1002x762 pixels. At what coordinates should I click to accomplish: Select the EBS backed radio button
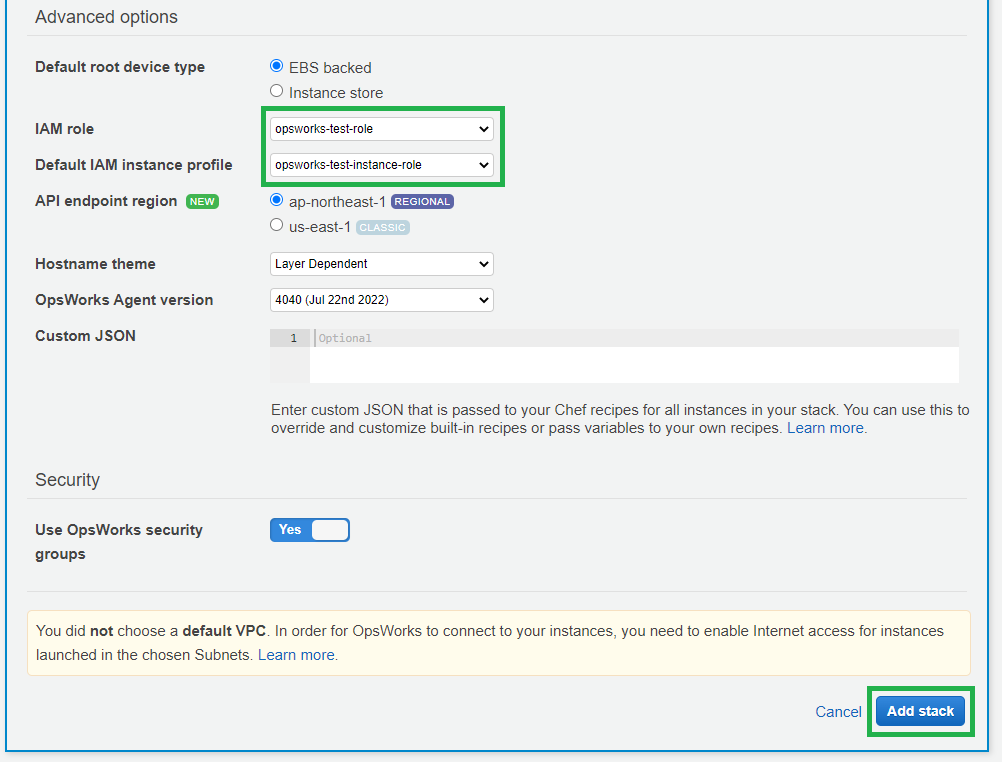(x=277, y=67)
